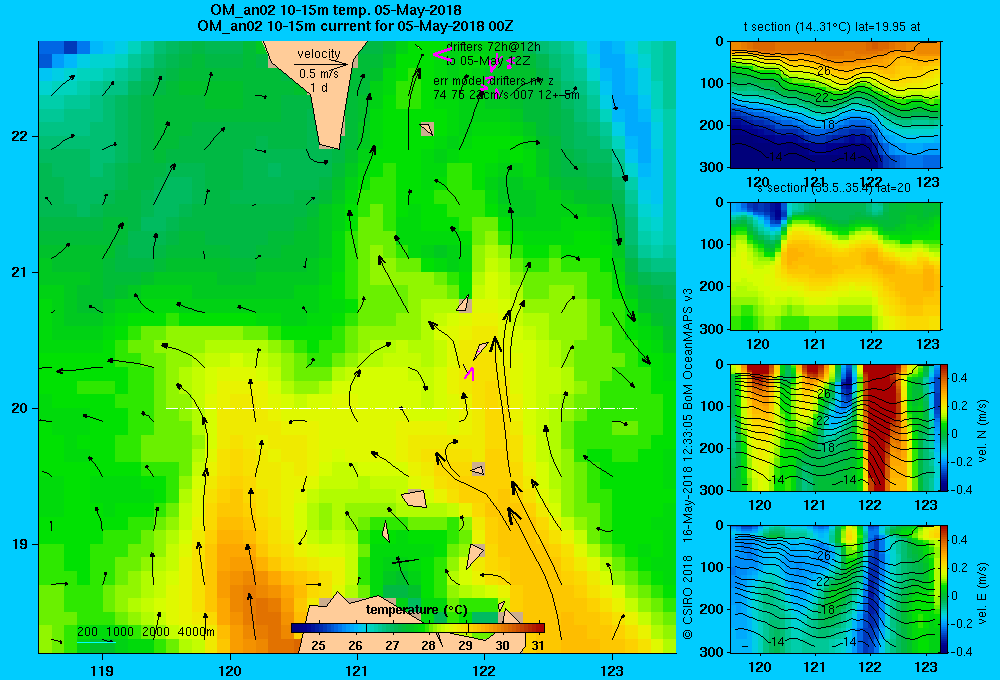This screenshot has height=680, width=1000.
Task: Click the '122' longitude tick under vel. E panel
Action: pos(870,667)
